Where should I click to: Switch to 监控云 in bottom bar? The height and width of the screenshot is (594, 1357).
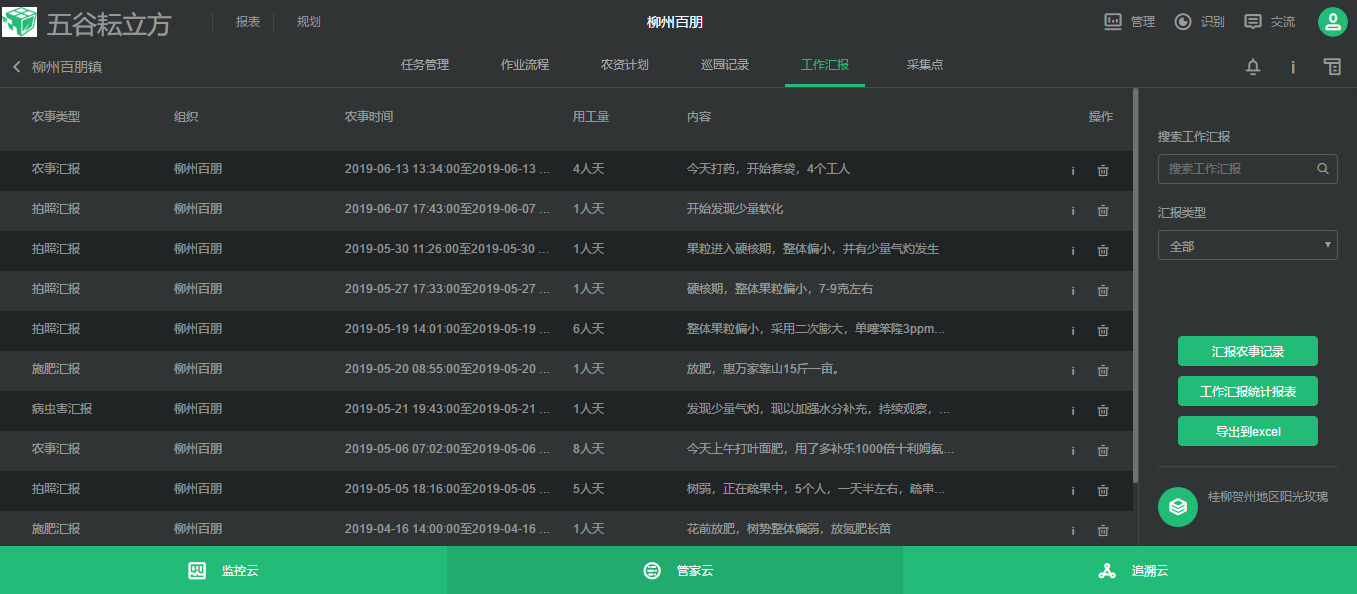point(223,571)
